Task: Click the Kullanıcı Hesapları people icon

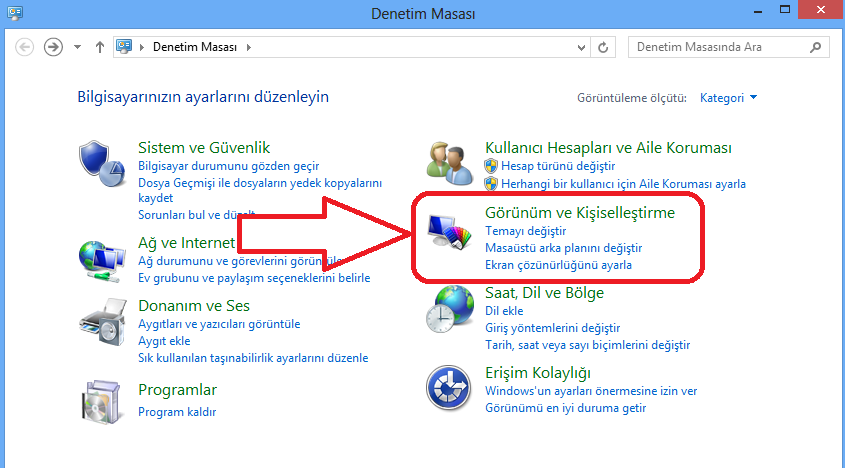Action: click(450, 161)
